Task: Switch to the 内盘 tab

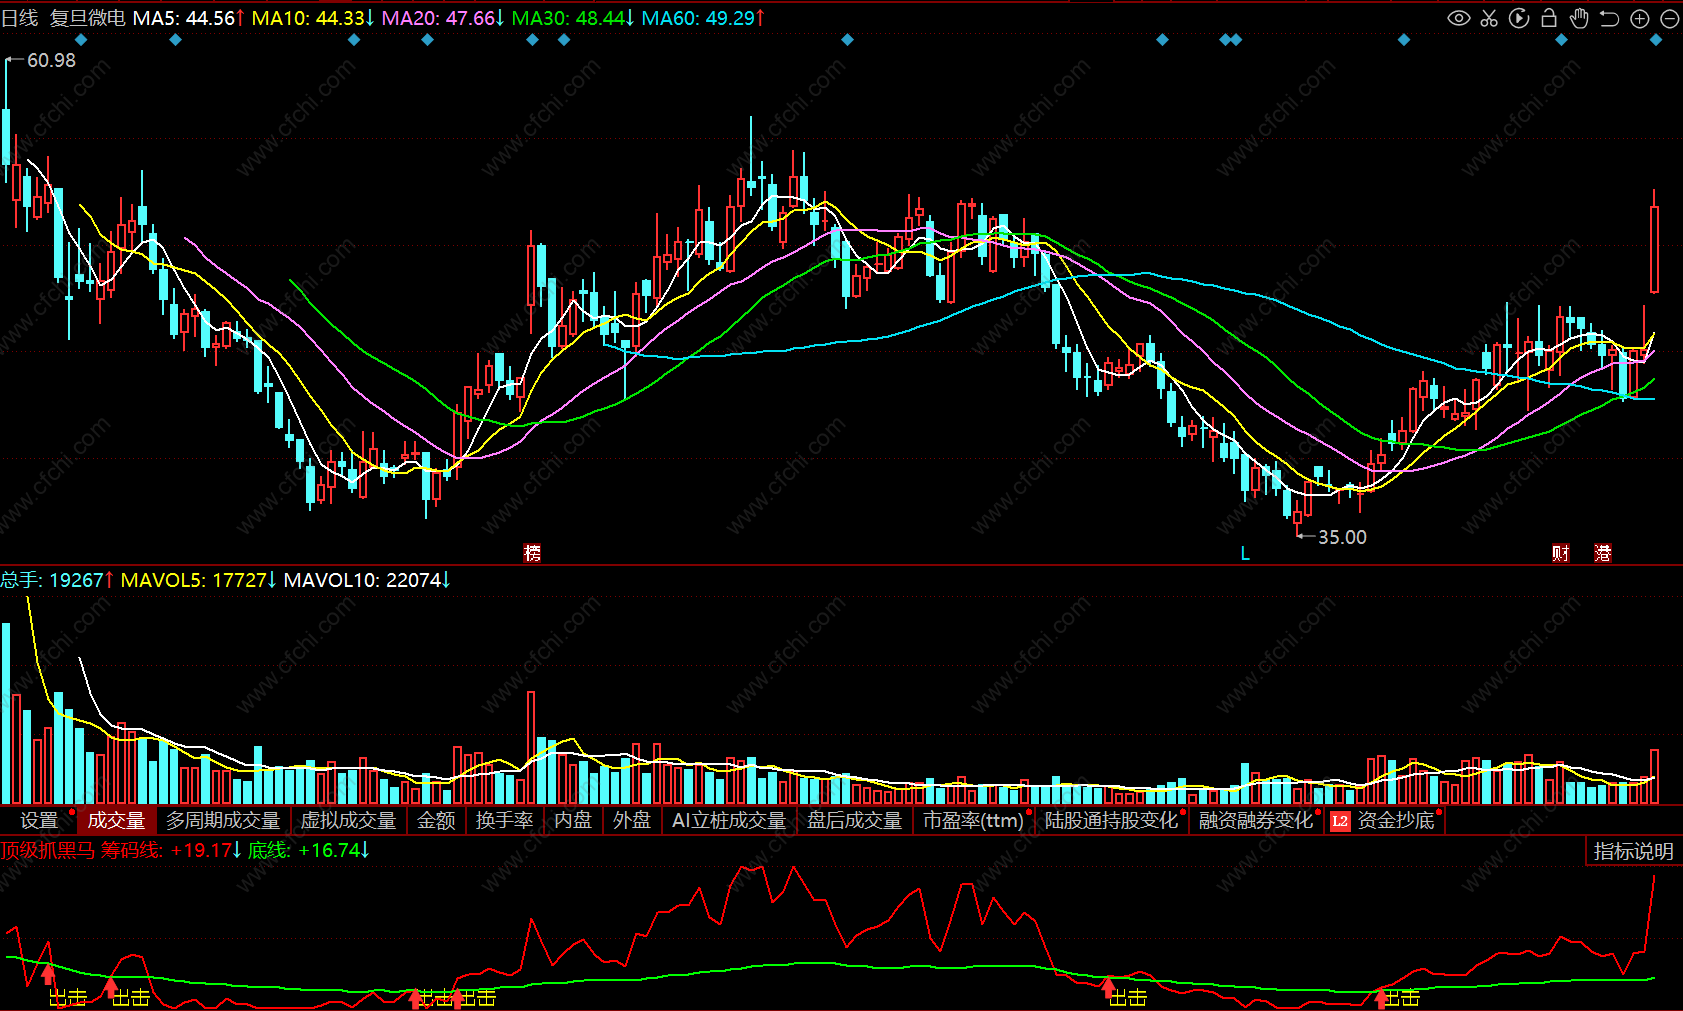Action: 573,821
